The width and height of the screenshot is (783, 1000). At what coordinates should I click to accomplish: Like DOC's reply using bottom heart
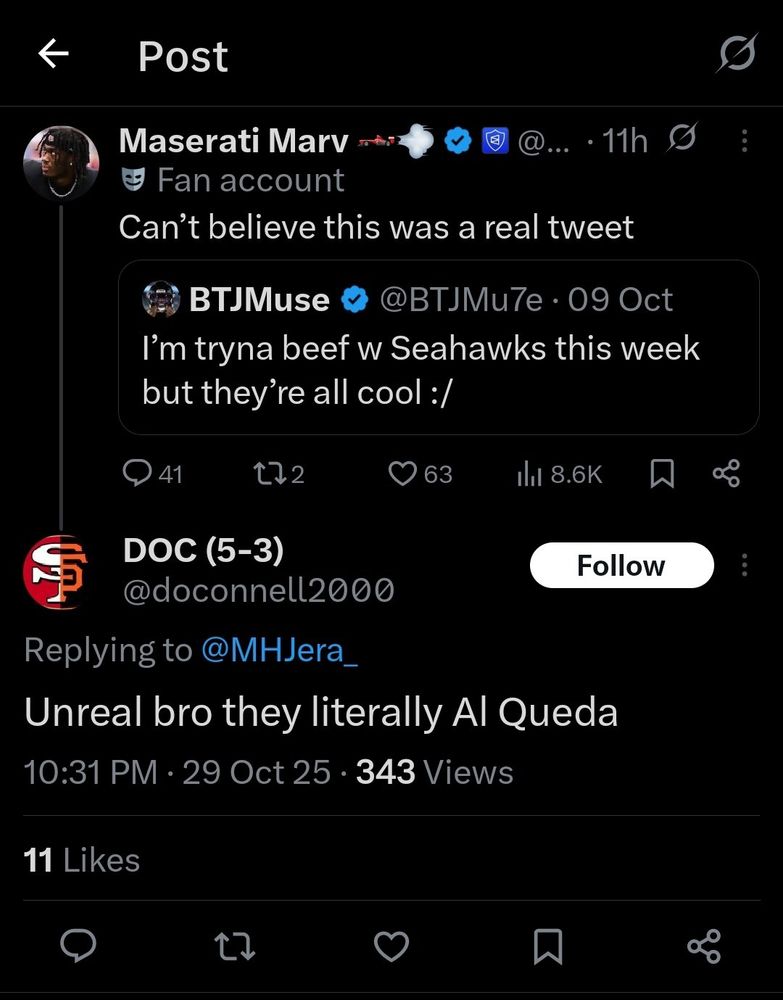coord(391,946)
